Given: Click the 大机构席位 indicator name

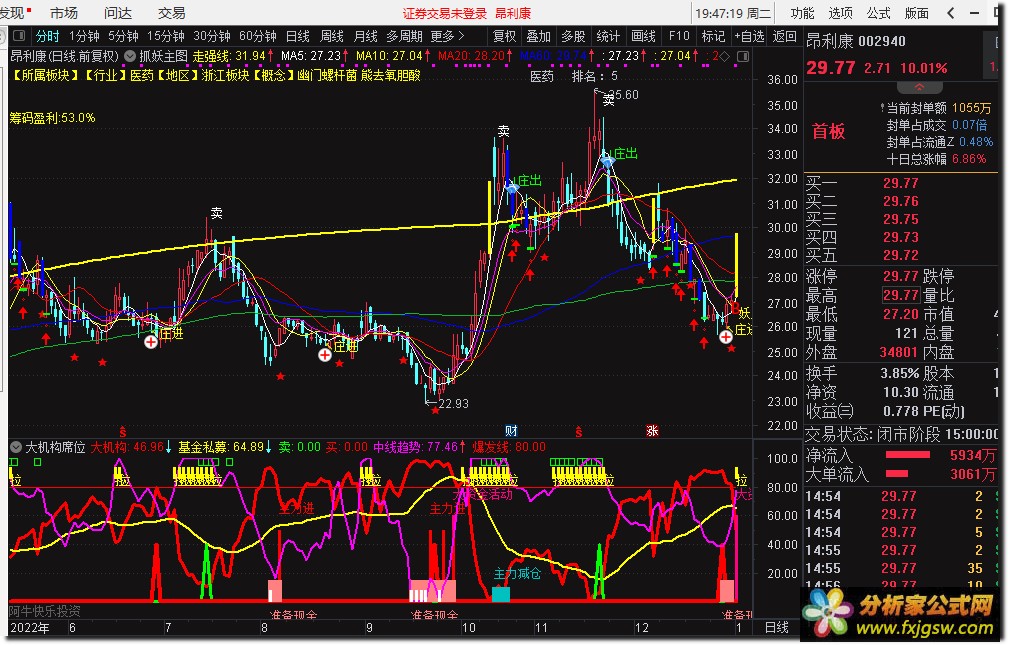Looking at the screenshot, I should click(55, 447).
